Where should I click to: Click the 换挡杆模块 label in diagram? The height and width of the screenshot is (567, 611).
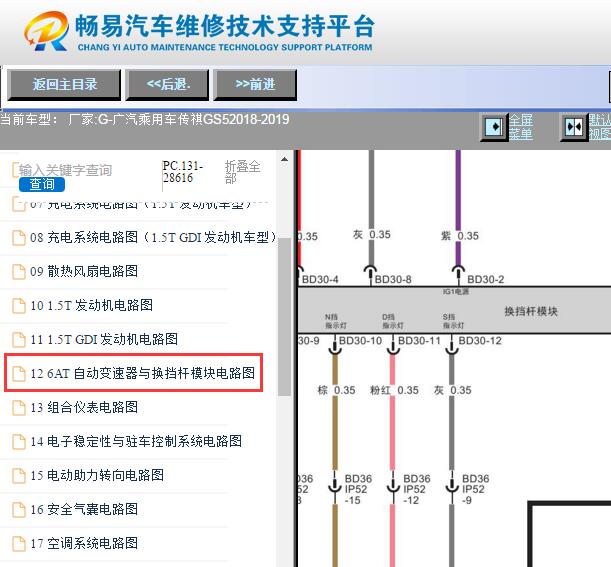point(531,311)
